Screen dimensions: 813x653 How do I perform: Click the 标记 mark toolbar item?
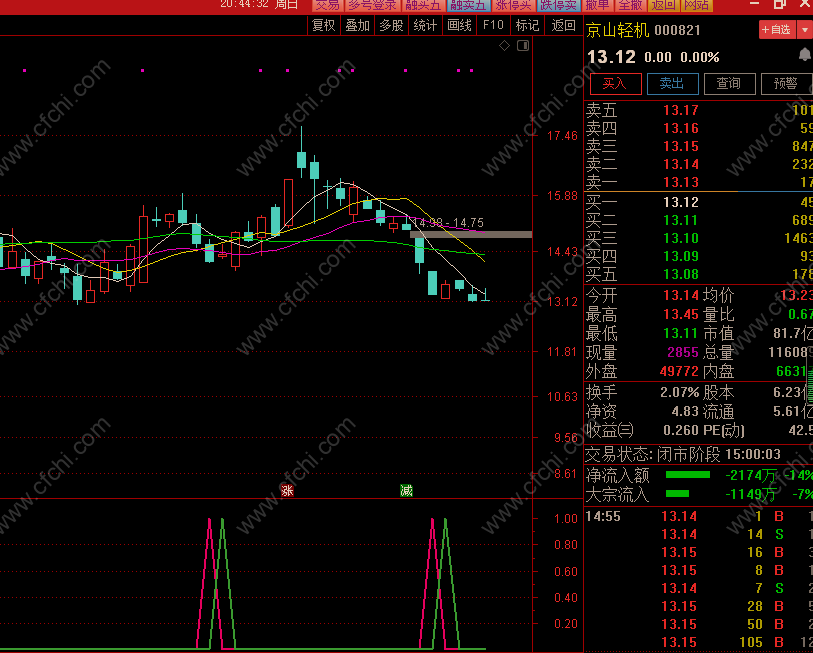pos(527,25)
